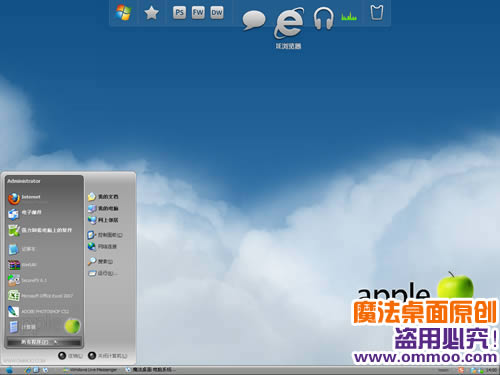Open the star favorites icon in dock
Screen dimensions: 500x375
[x=151, y=13]
